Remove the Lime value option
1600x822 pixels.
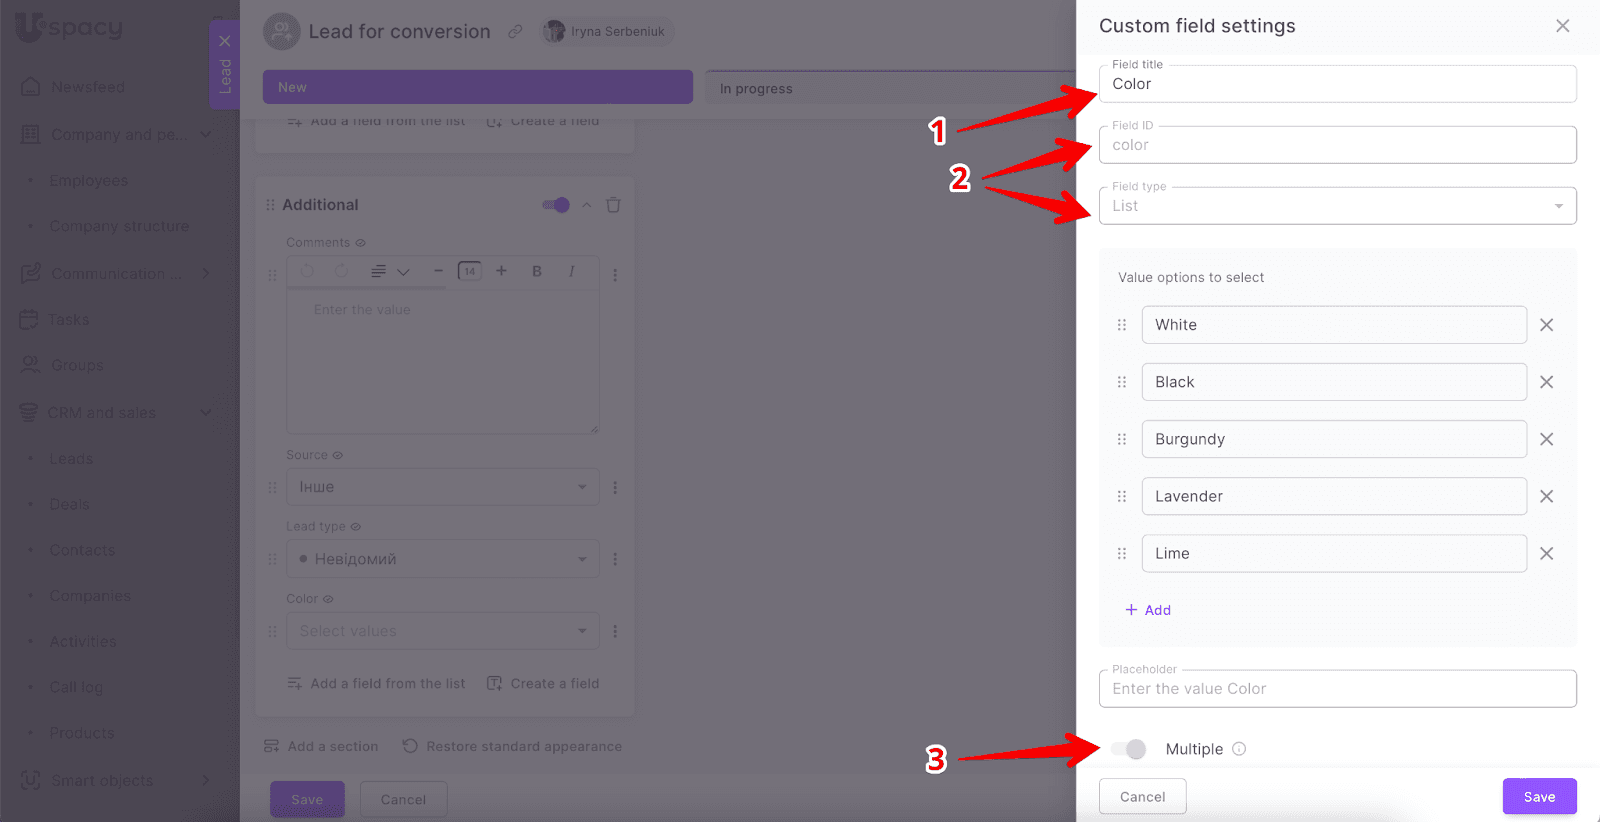tap(1546, 554)
